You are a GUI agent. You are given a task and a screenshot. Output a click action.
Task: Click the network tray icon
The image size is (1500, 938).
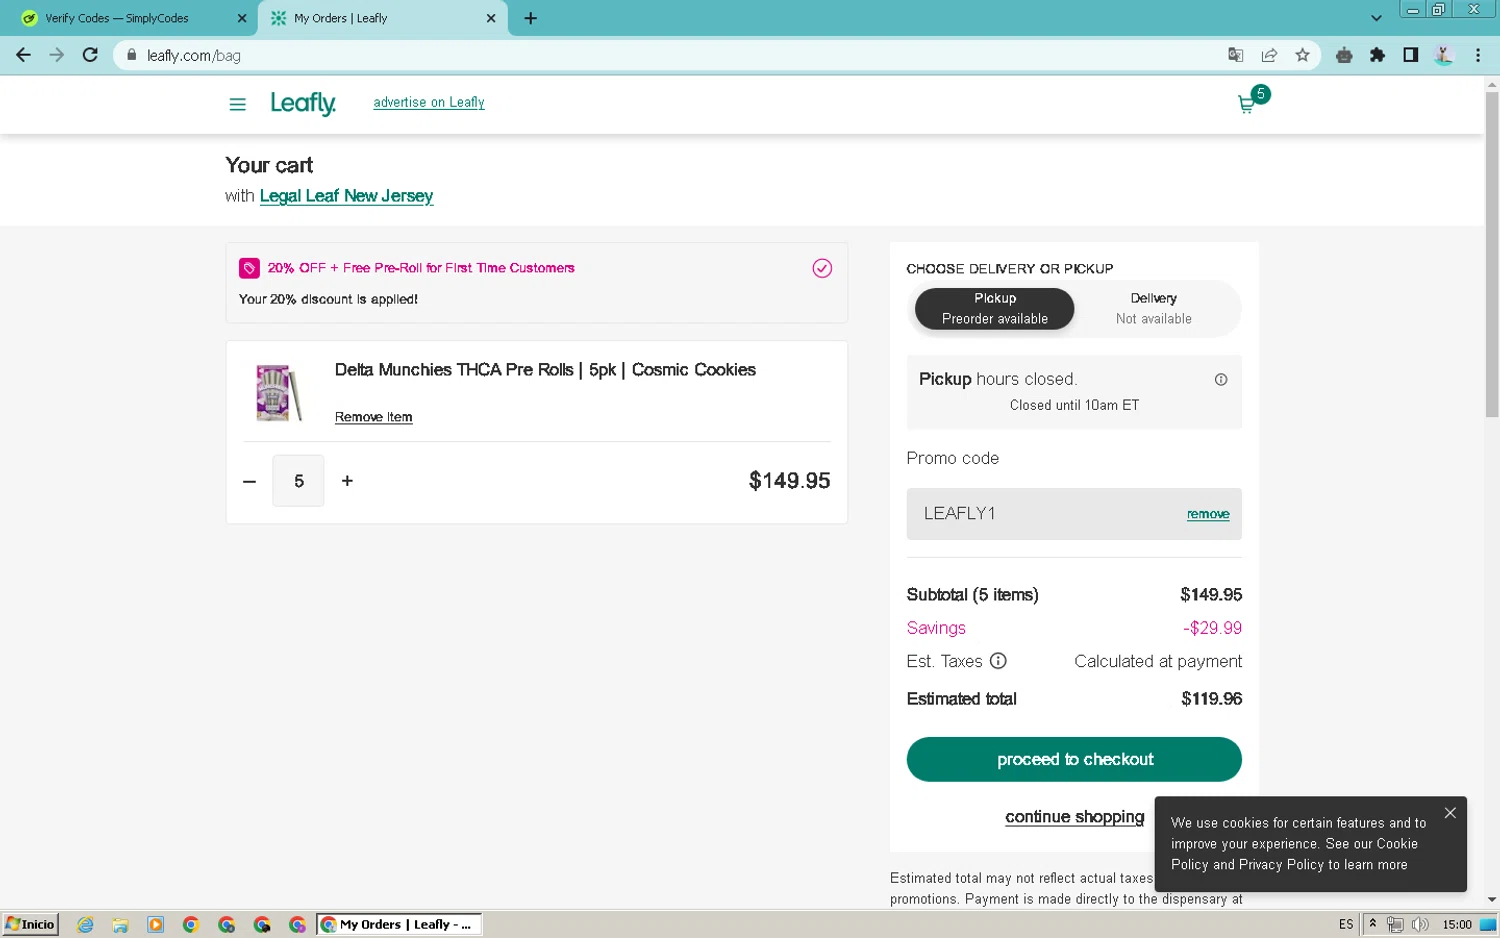[1395, 924]
